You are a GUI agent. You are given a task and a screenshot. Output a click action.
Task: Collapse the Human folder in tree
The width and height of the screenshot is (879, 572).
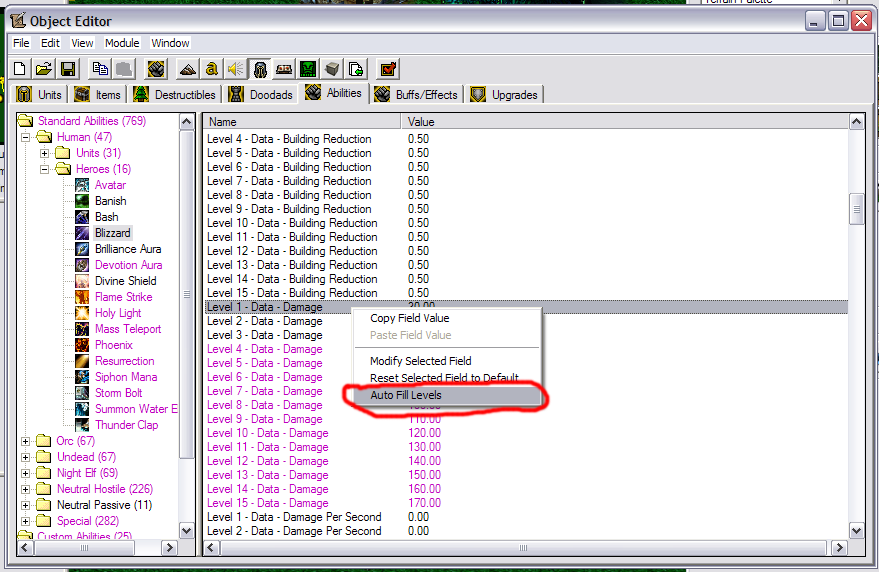(25, 137)
